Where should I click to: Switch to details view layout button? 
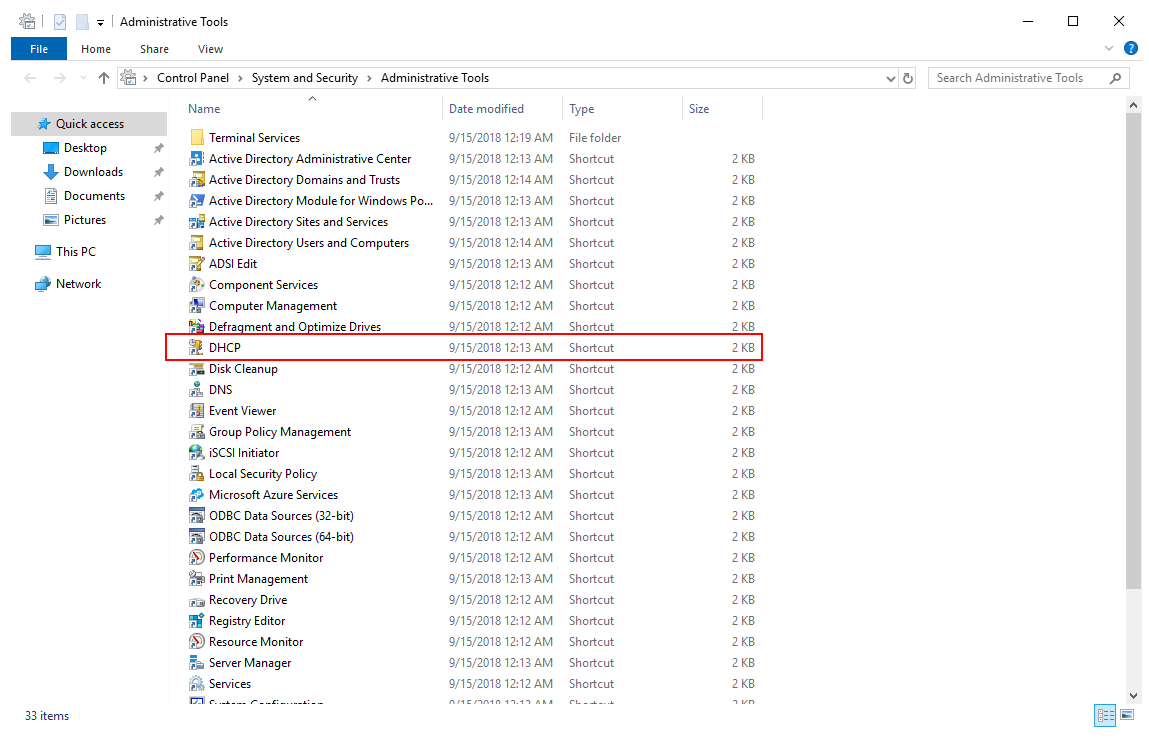(x=1105, y=715)
